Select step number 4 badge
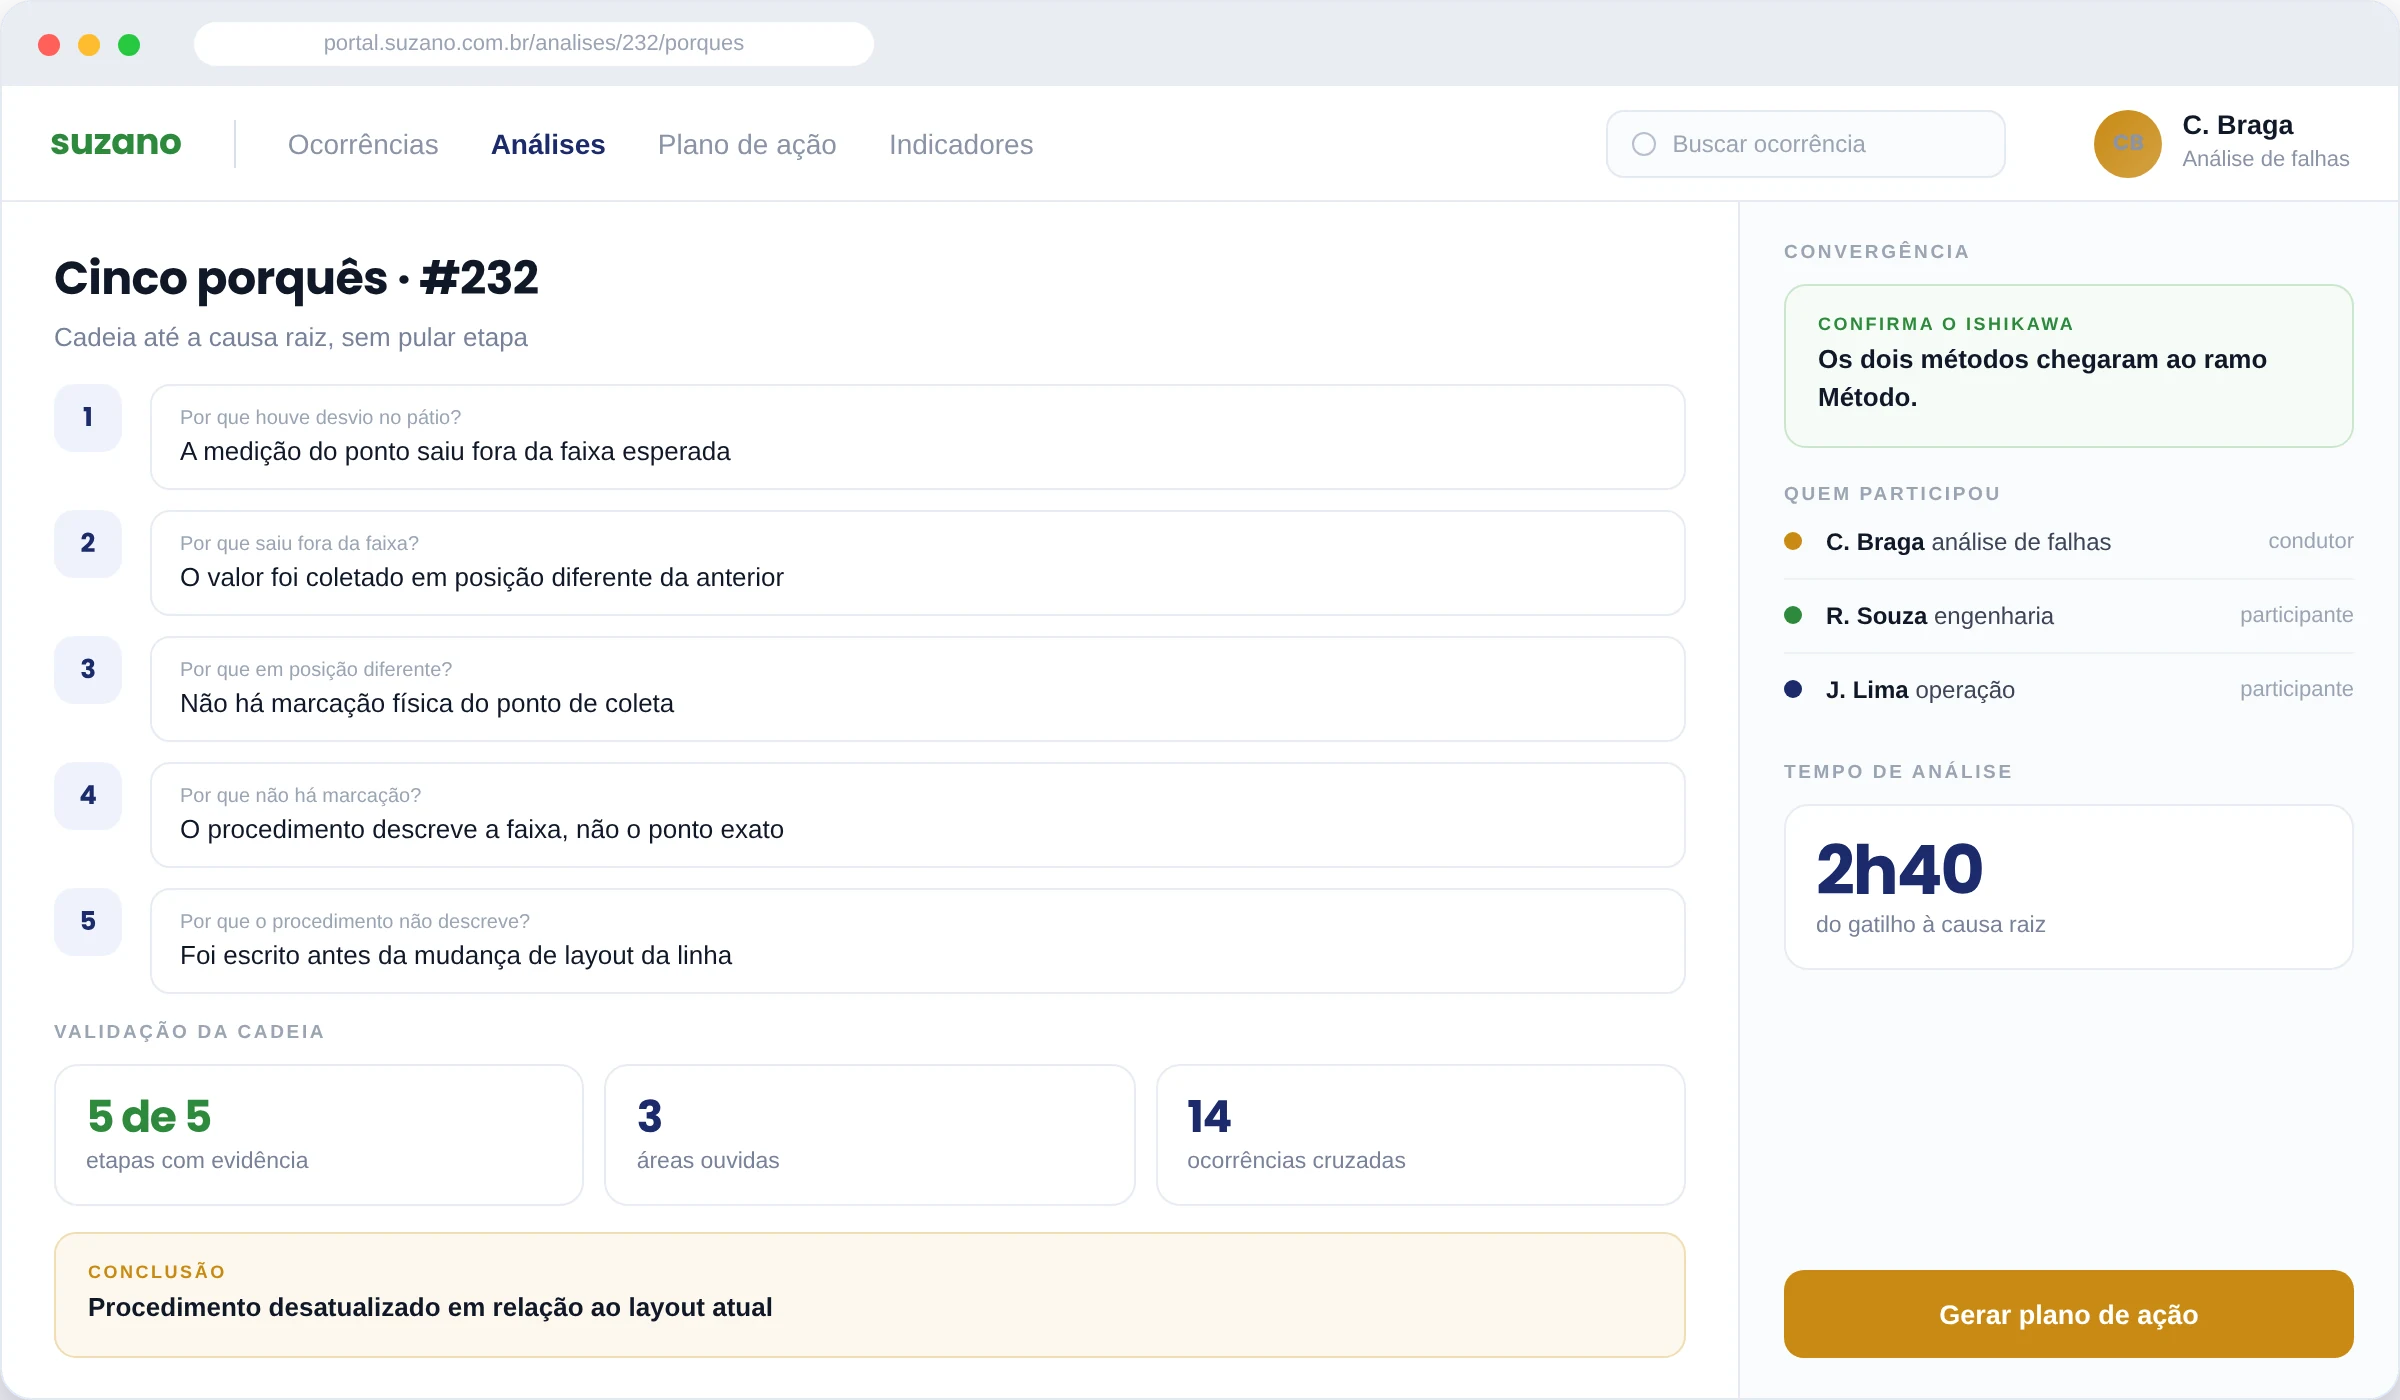Image resolution: width=2400 pixels, height=1400 pixels. (x=88, y=796)
